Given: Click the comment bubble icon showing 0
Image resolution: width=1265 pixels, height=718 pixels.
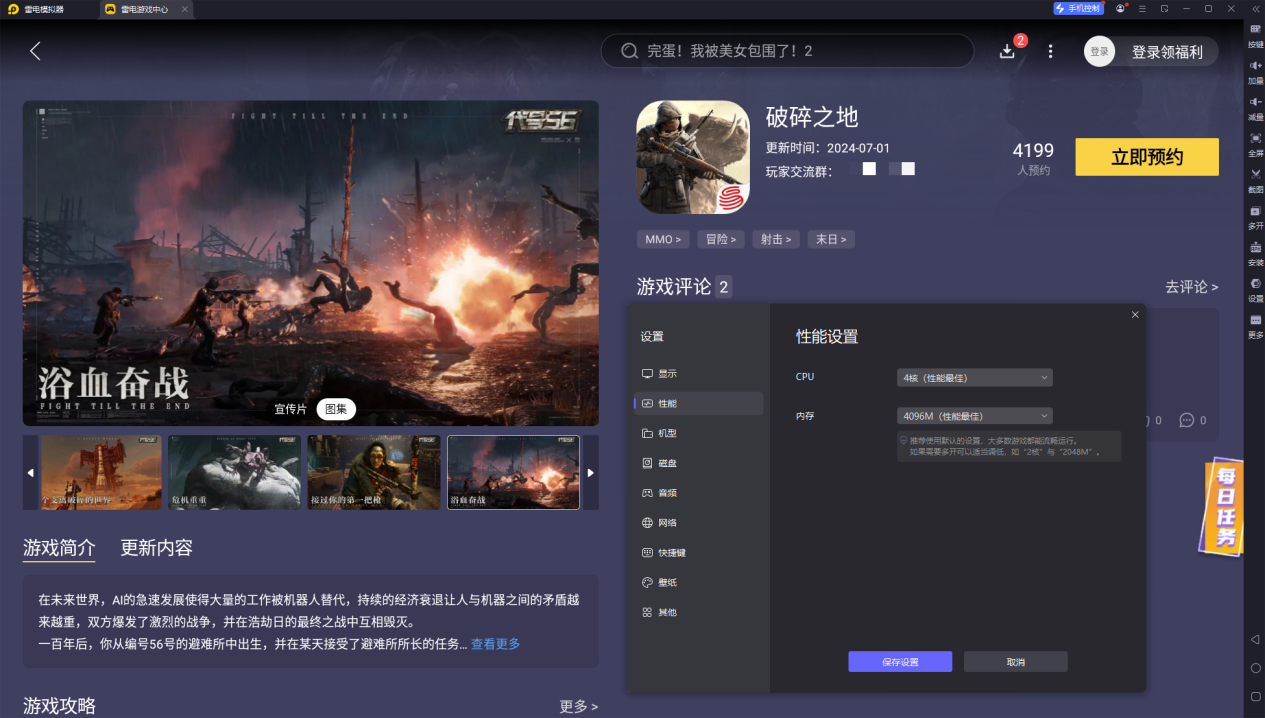Looking at the screenshot, I should coord(1187,420).
